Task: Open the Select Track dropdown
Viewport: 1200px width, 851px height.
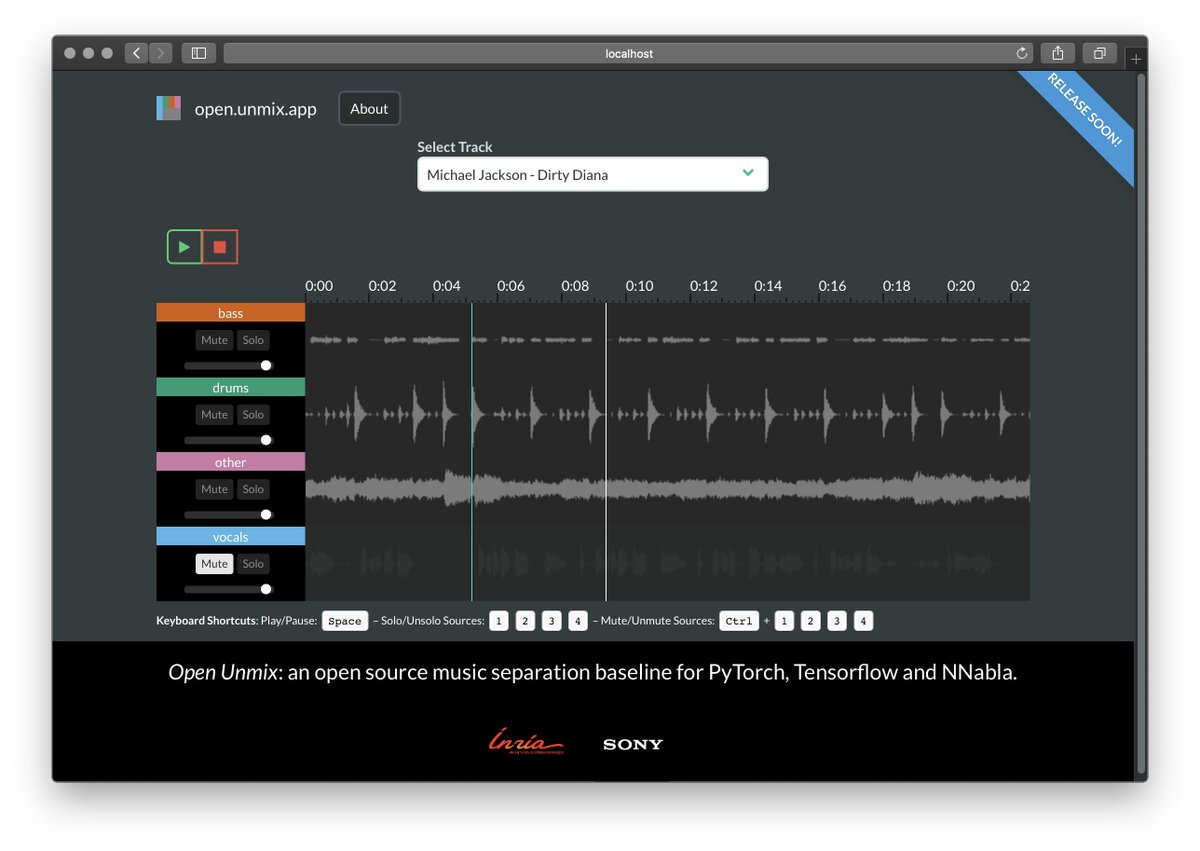Action: tap(592, 174)
